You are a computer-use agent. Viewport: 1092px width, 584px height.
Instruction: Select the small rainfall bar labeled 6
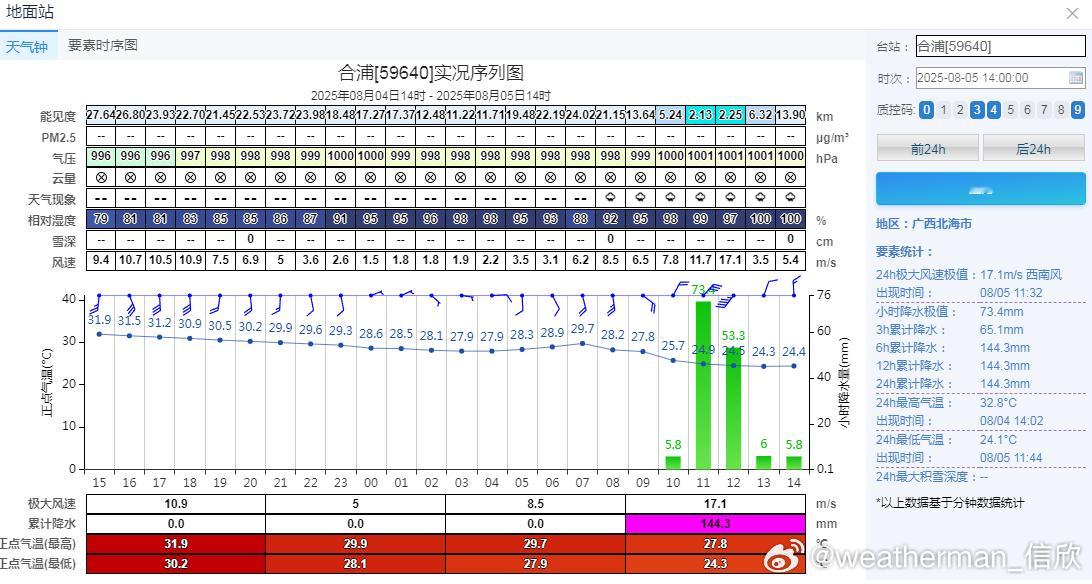[x=763, y=462]
